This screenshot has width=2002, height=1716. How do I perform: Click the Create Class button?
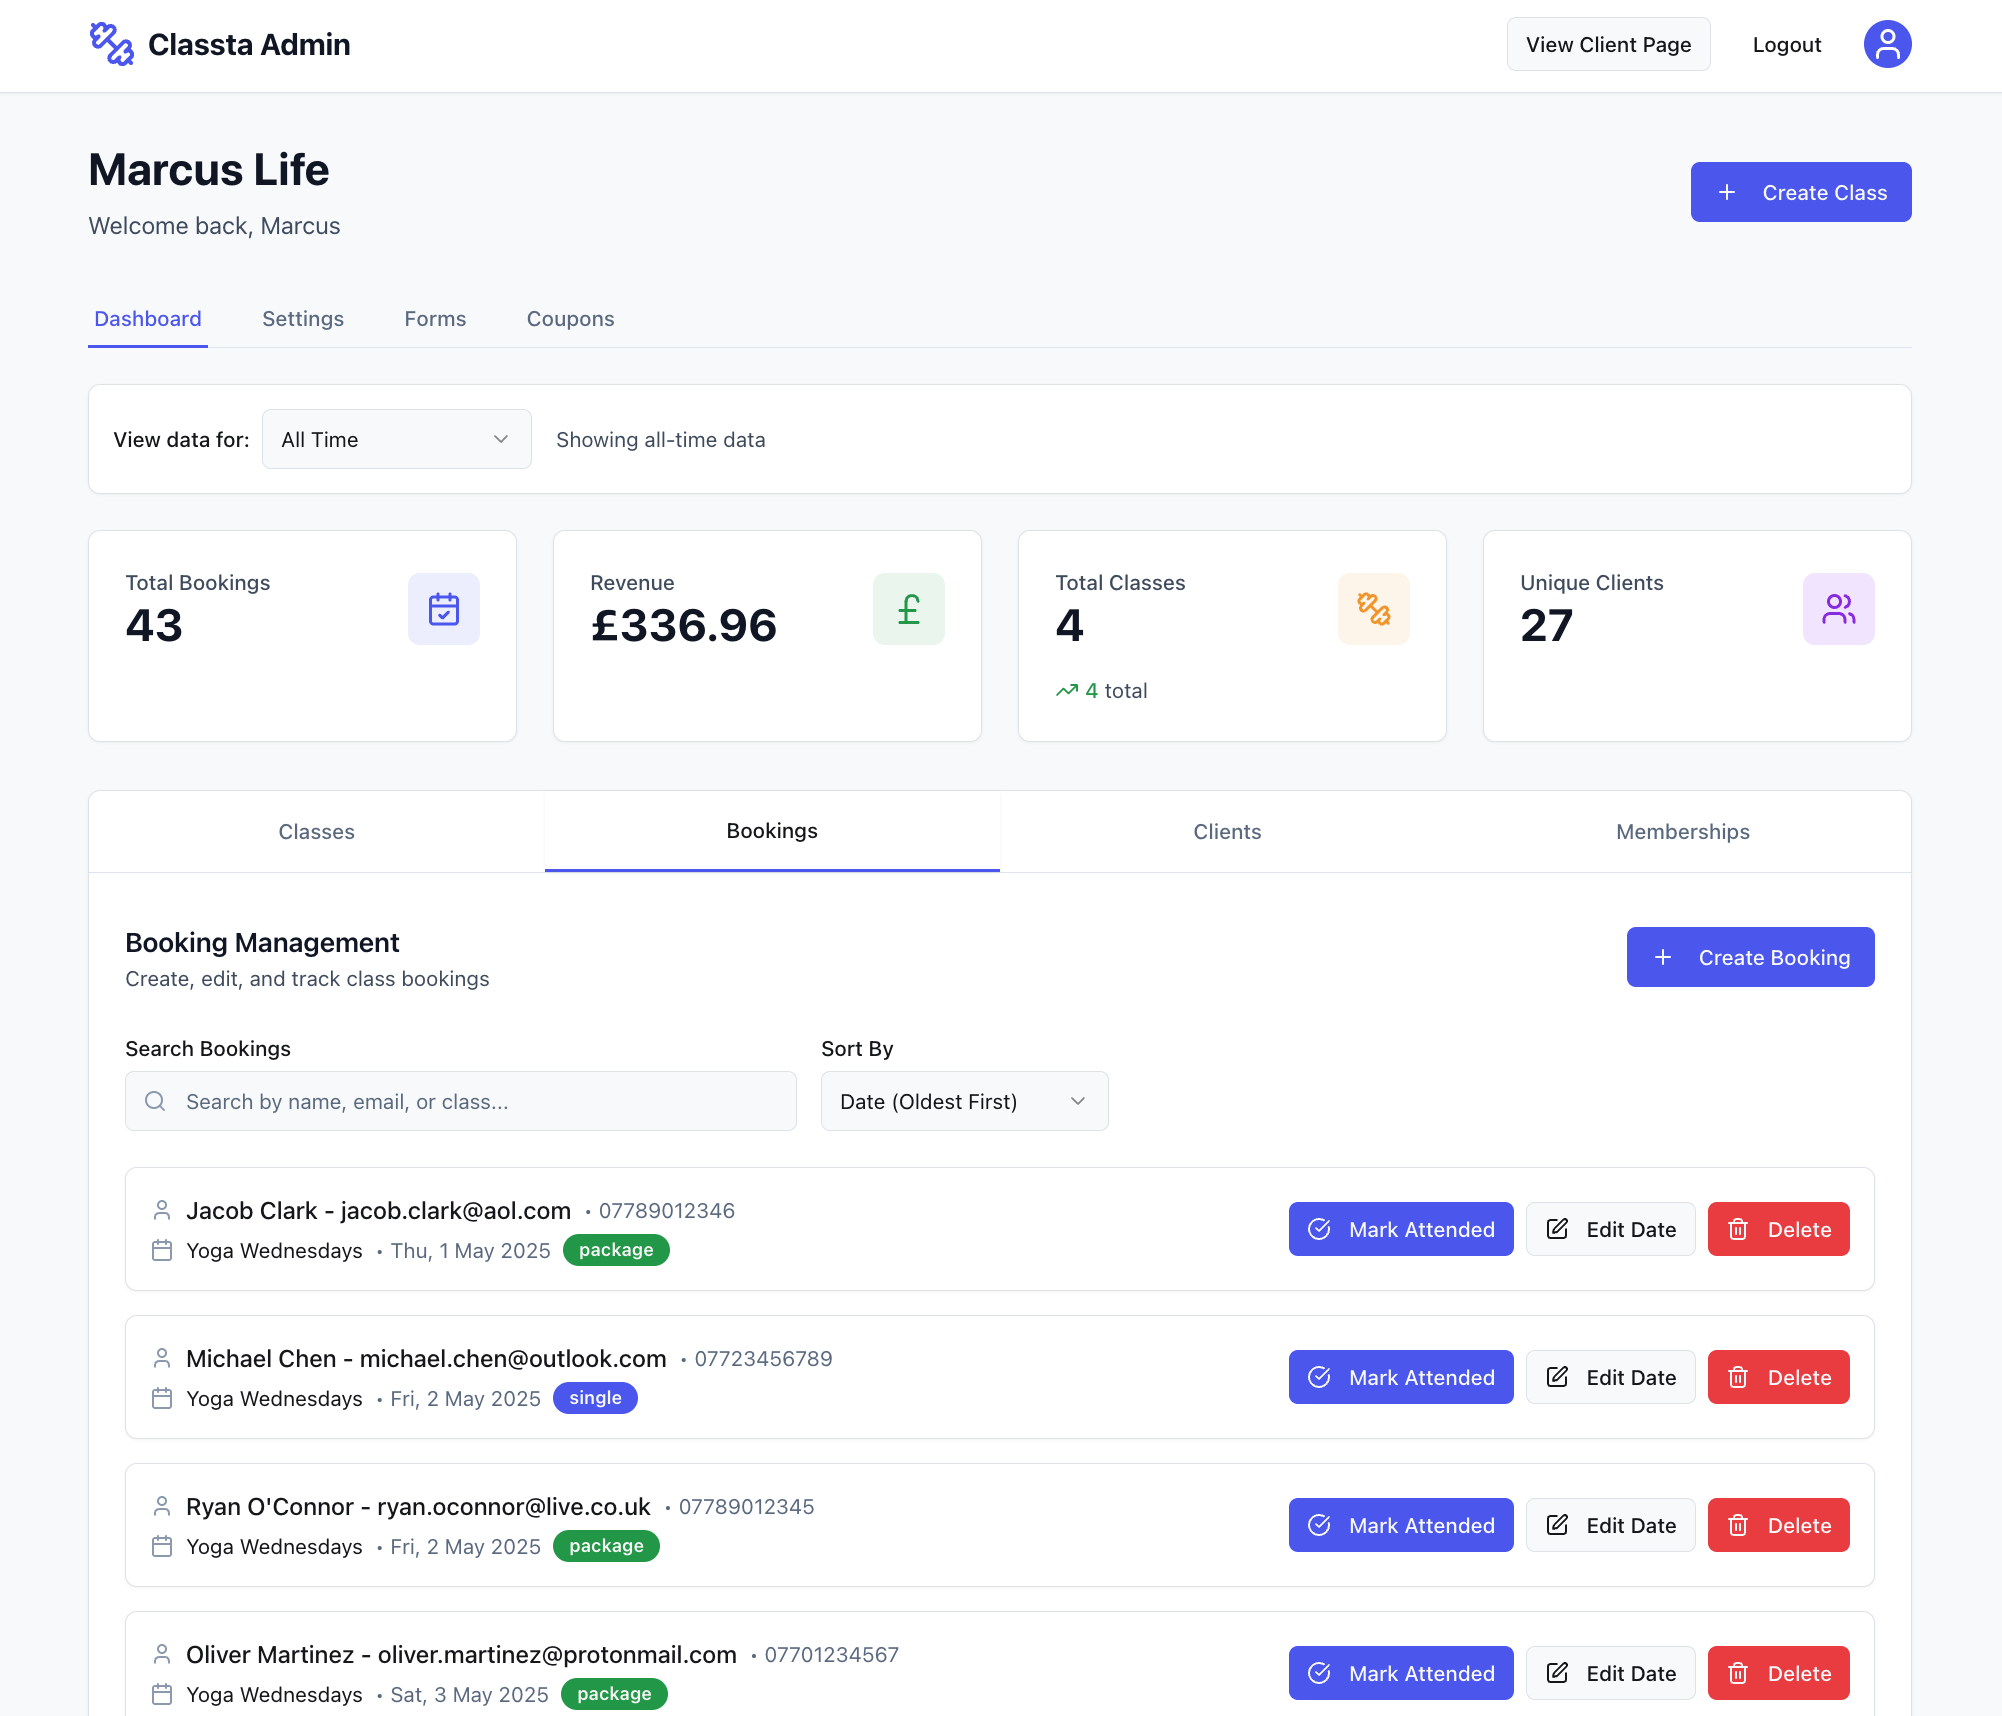pos(1800,191)
